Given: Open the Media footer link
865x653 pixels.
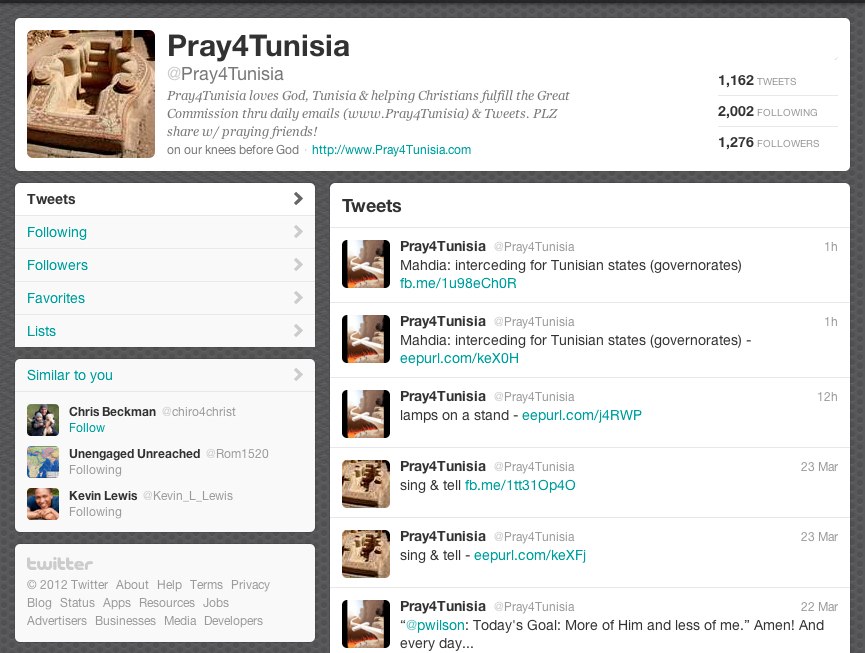Looking at the screenshot, I should (180, 621).
